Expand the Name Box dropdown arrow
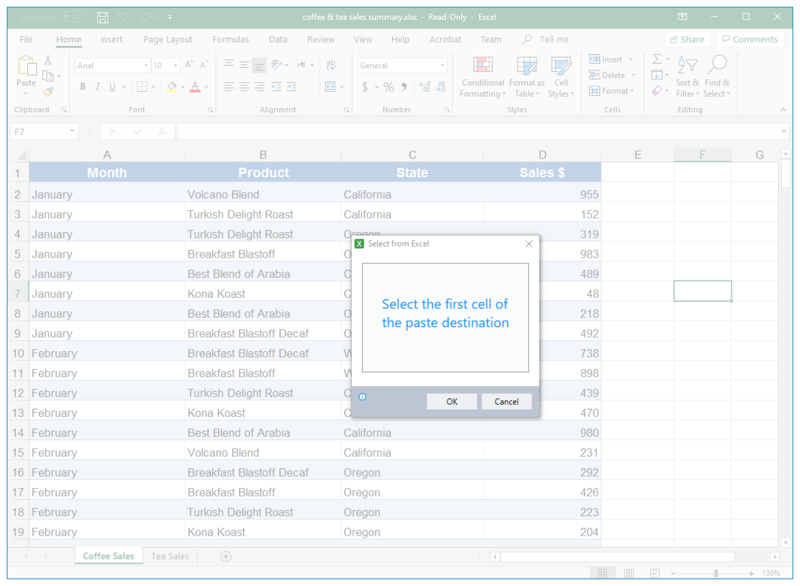Viewport: 800px width, 586px height. 73,131
